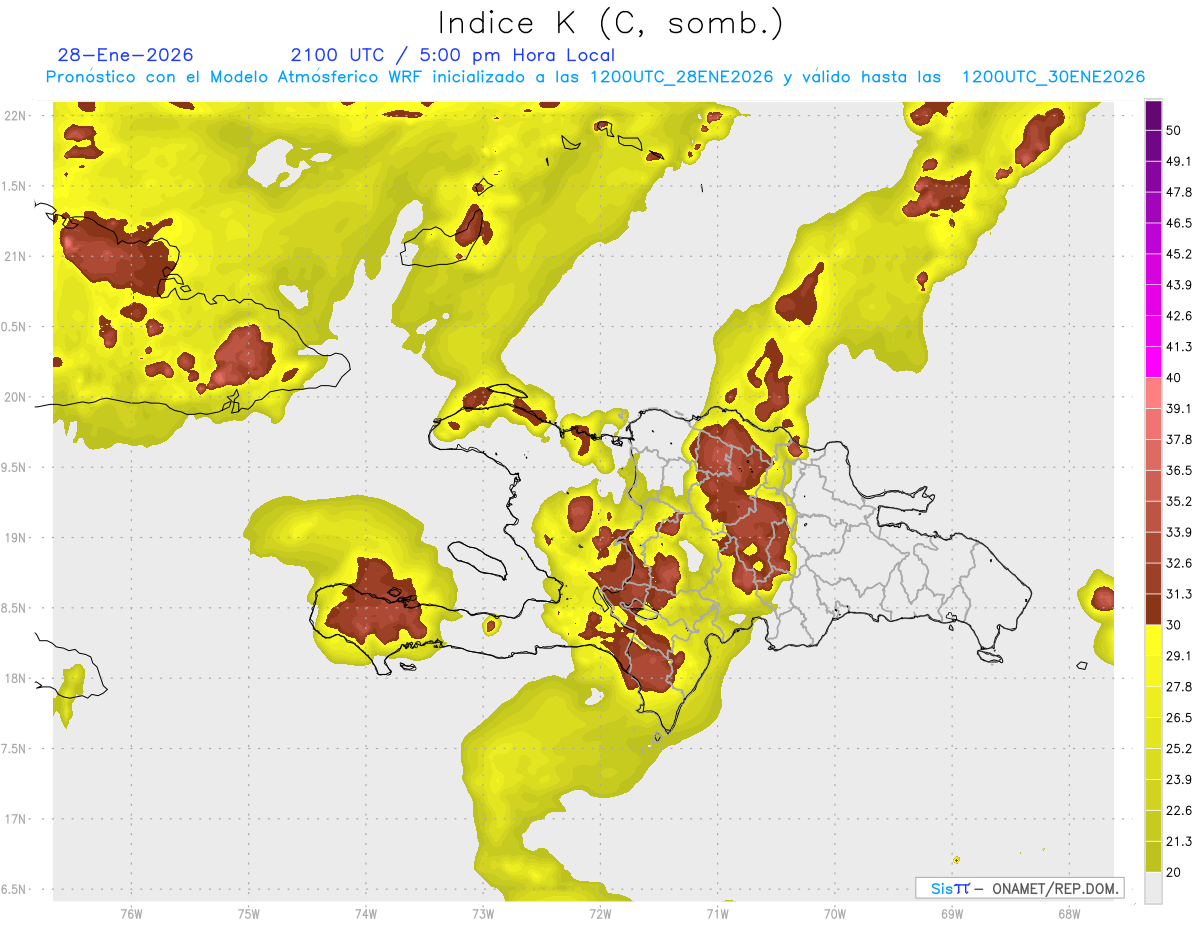
Task: Click the "74W" longitude label
Action: pyautogui.click(x=366, y=913)
